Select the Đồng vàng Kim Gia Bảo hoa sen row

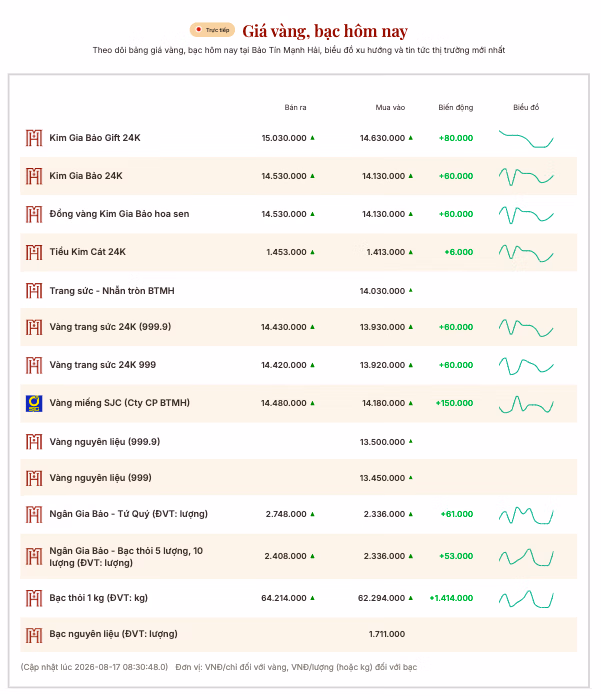(298, 214)
